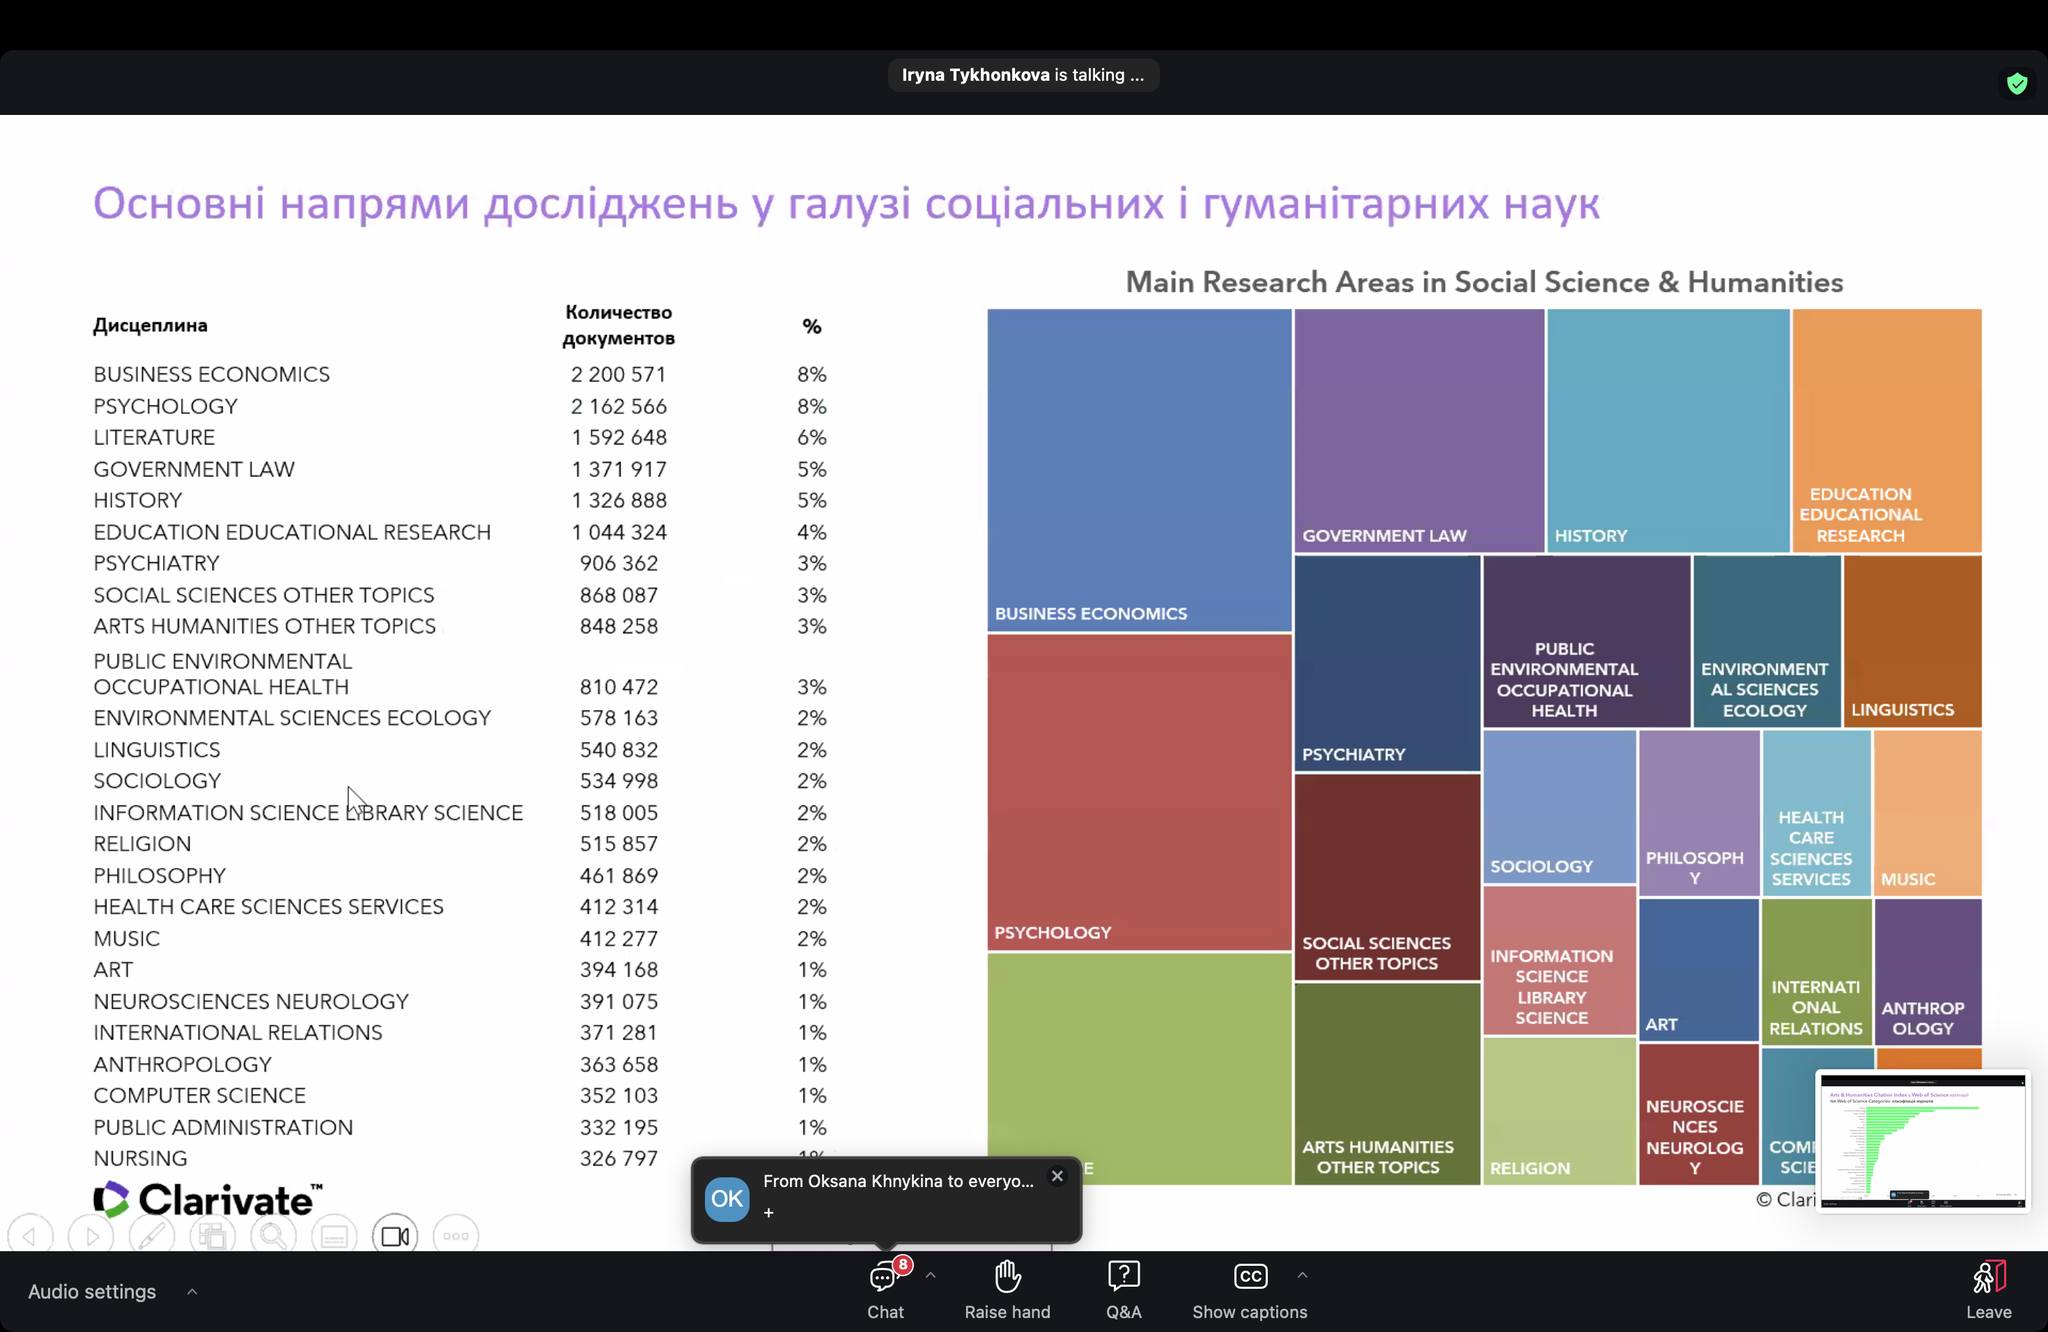Go to previous slide arrow
This screenshot has height=1332, width=2048.
(30, 1236)
